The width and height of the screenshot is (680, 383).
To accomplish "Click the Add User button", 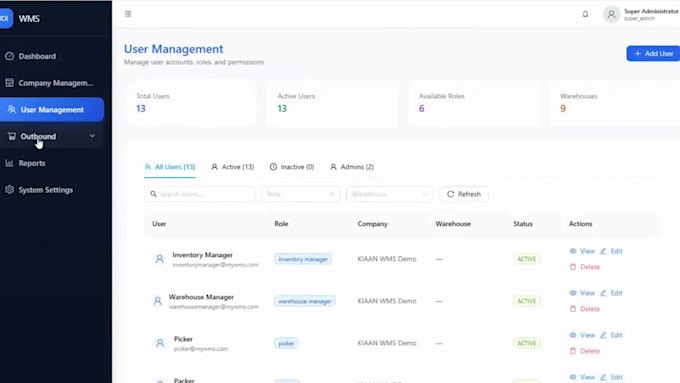I will 653,53.
